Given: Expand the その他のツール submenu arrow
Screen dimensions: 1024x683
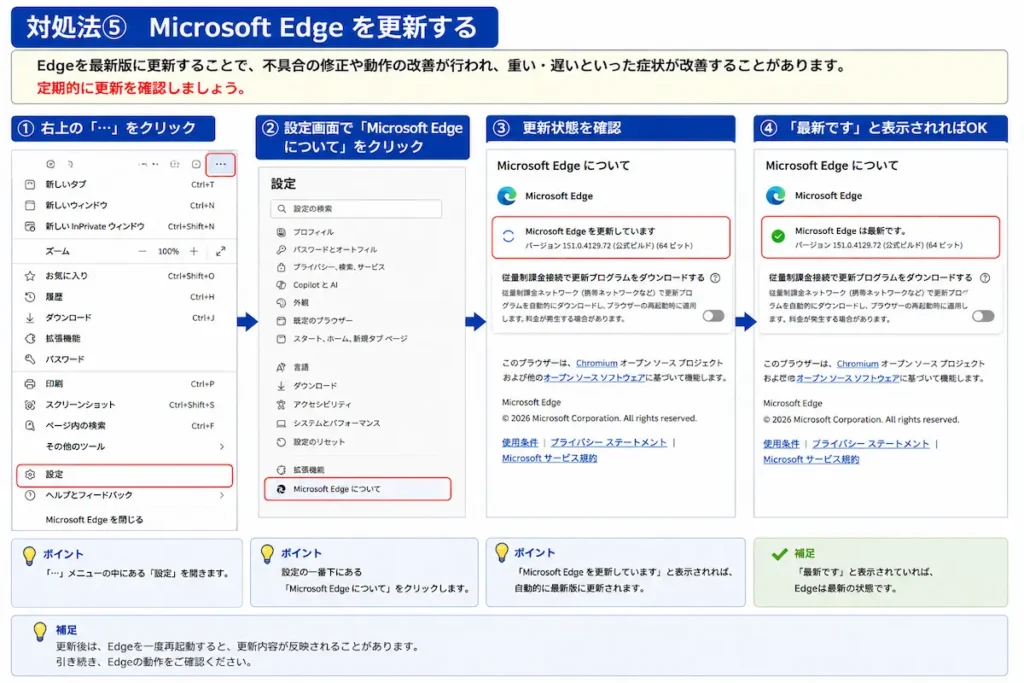Looking at the screenshot, I should pos(222,447).
